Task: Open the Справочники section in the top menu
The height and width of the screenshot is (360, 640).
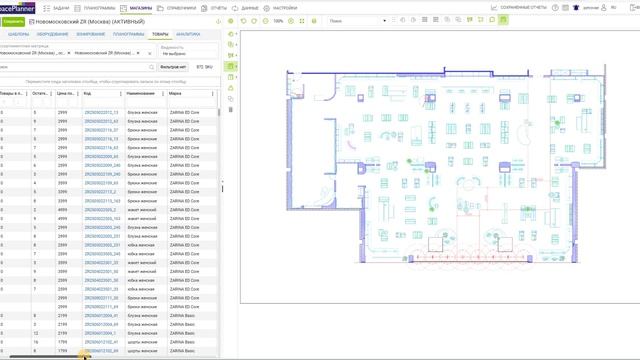Action: [176, 8]
